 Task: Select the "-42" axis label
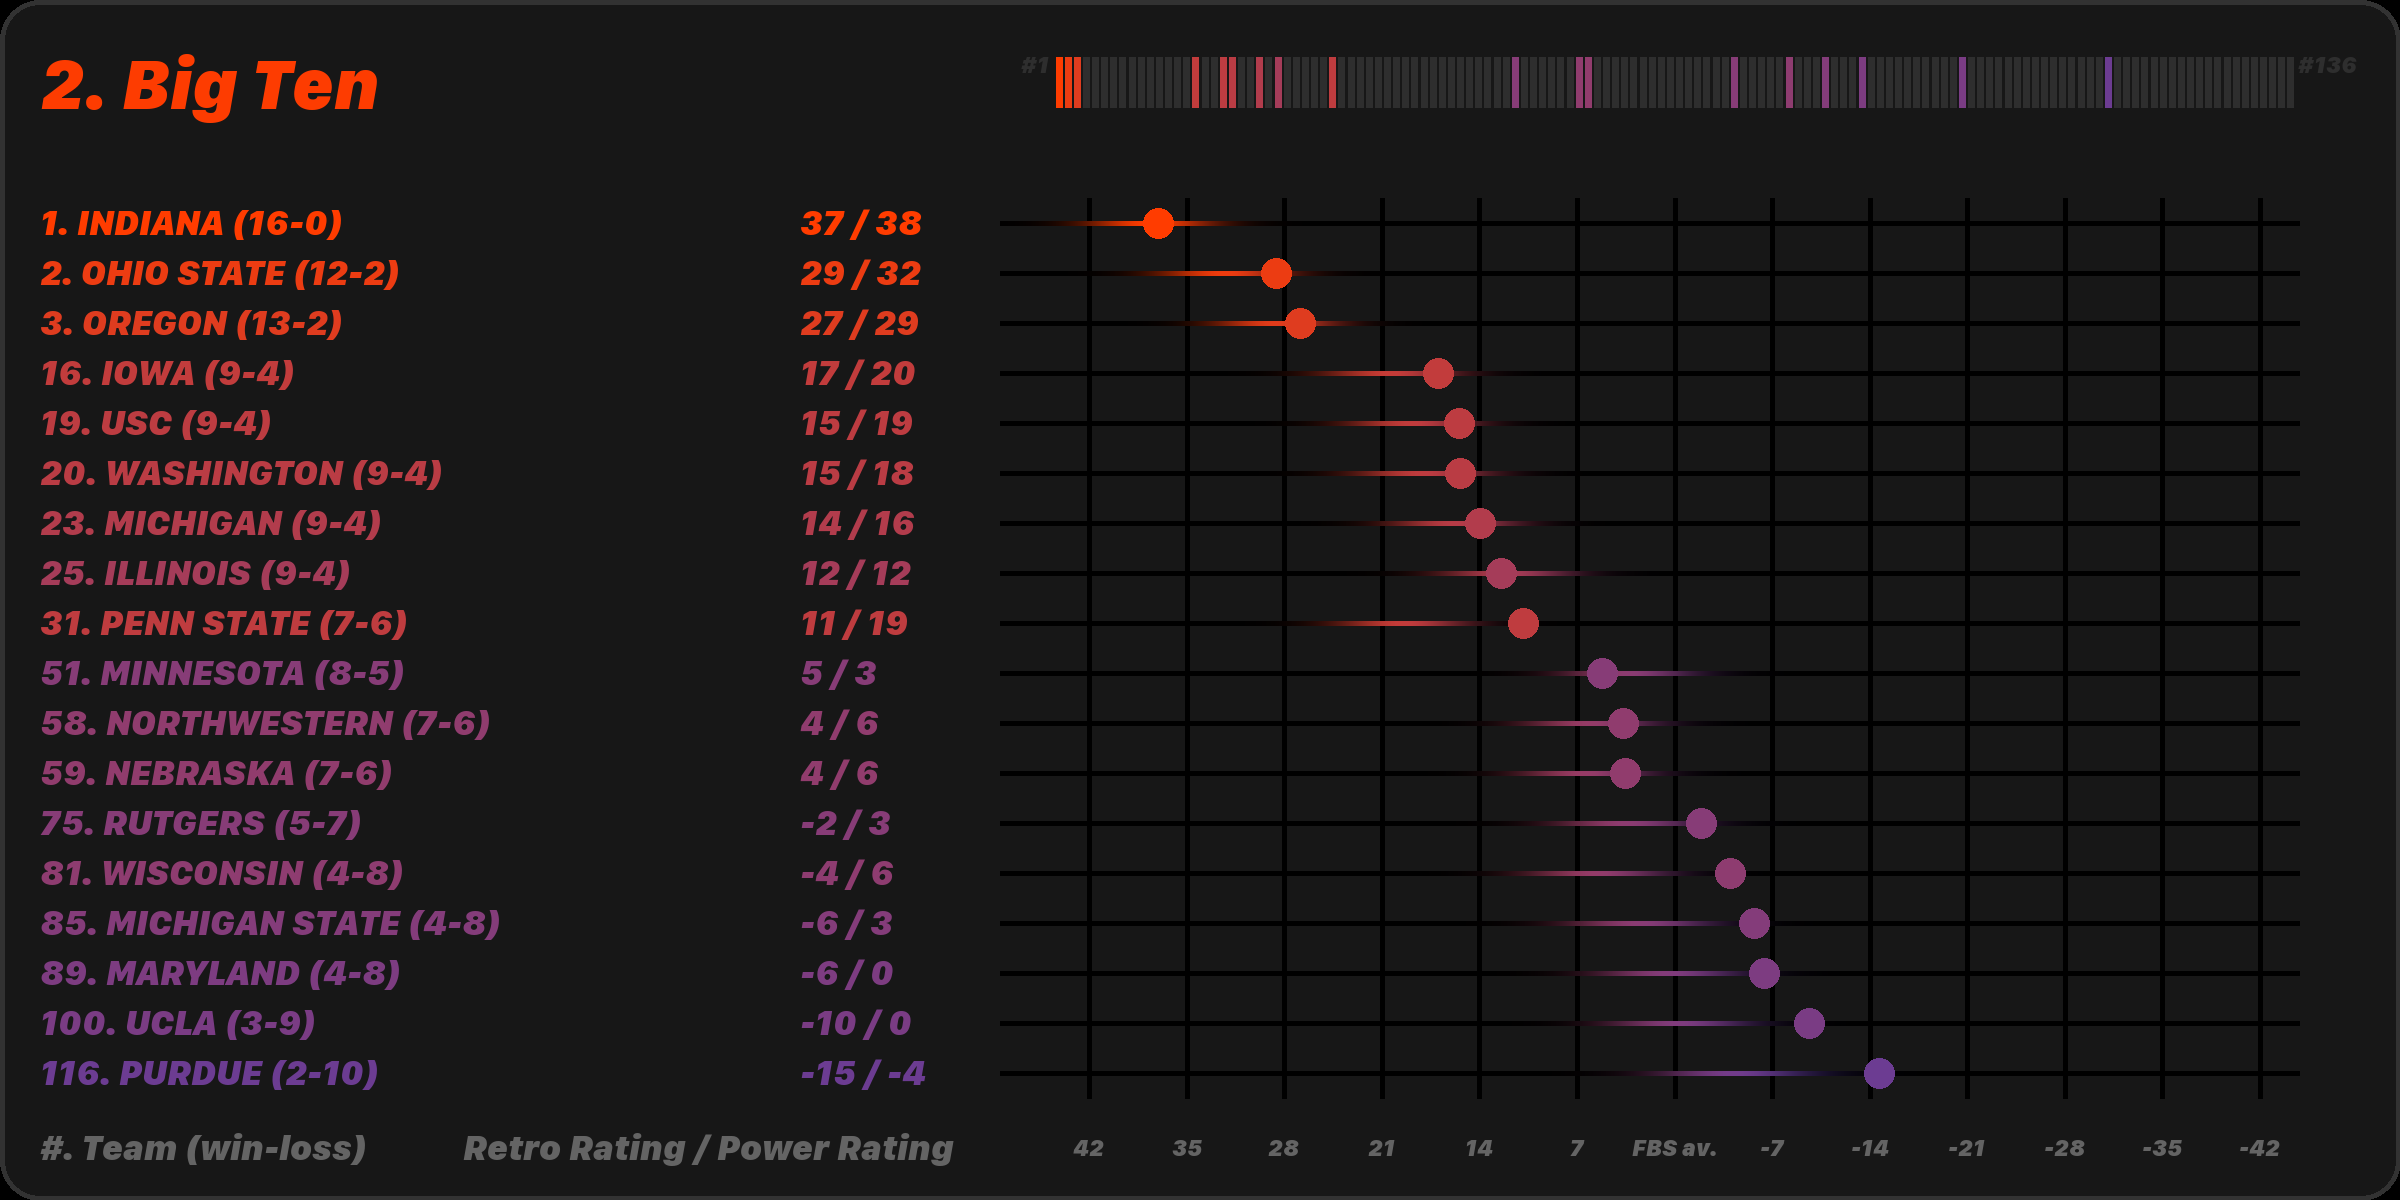[x=2260, y=1148]
